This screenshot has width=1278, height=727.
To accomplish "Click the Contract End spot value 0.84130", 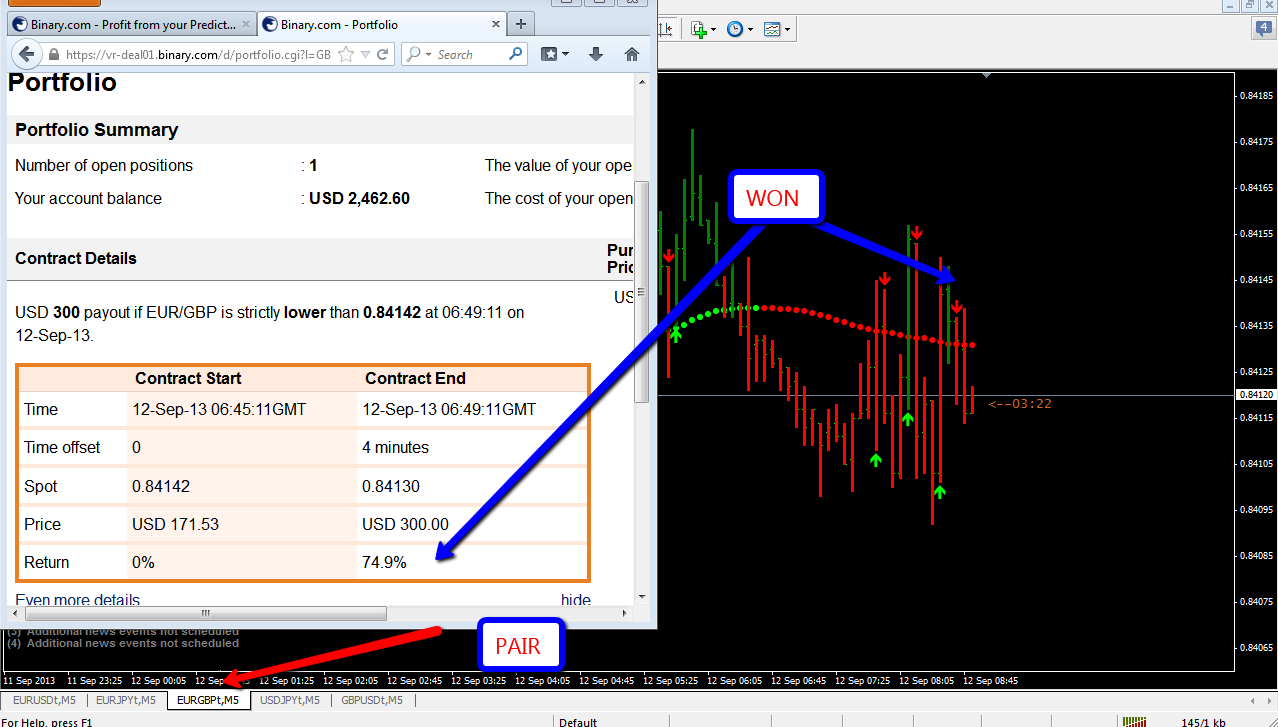I will 391,486.
